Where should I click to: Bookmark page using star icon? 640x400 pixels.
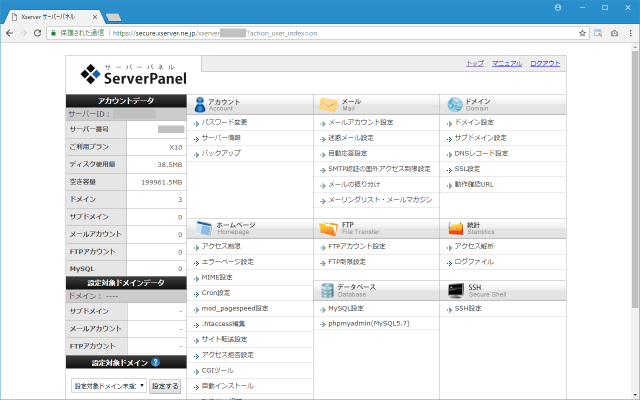point(582,32)
